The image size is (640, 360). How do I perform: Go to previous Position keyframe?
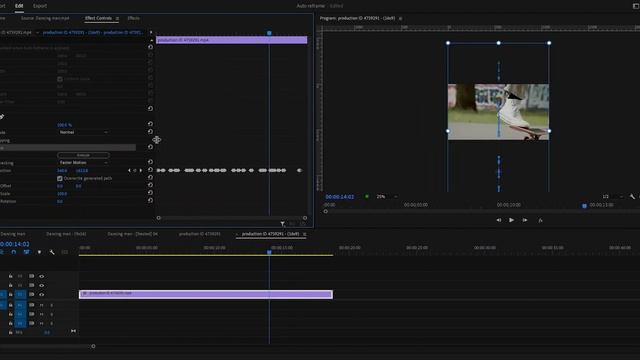[x=129, y=171]
